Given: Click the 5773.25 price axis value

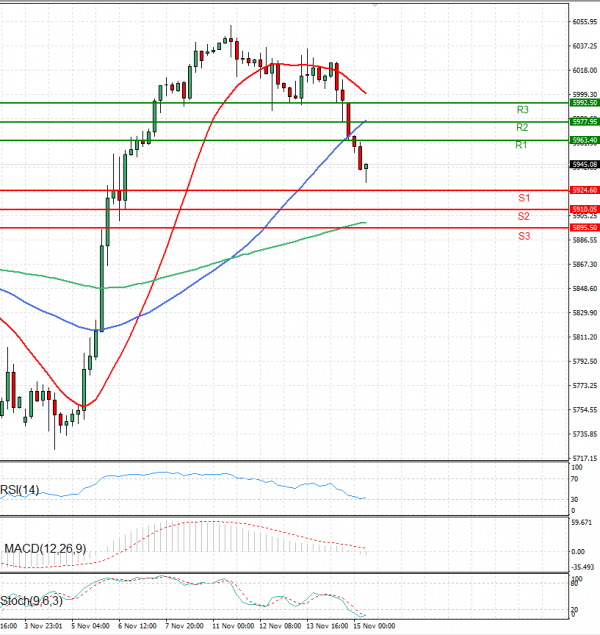Looking at the screenshot, I should point(585,386).
